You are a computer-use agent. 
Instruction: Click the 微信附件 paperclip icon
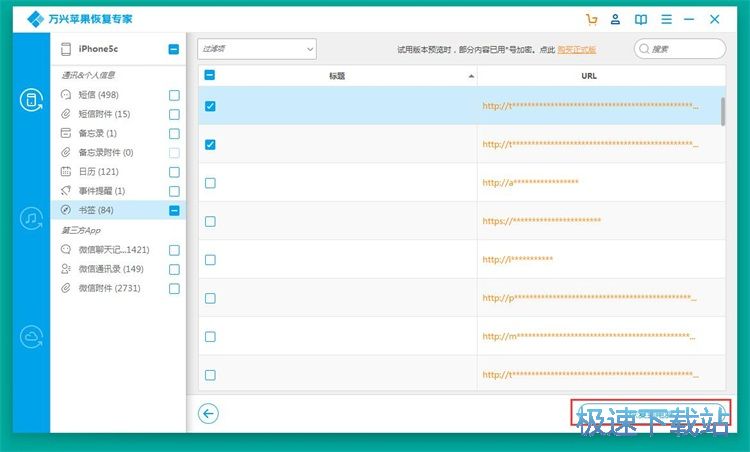pyautogui.click(x=66, y=288)
